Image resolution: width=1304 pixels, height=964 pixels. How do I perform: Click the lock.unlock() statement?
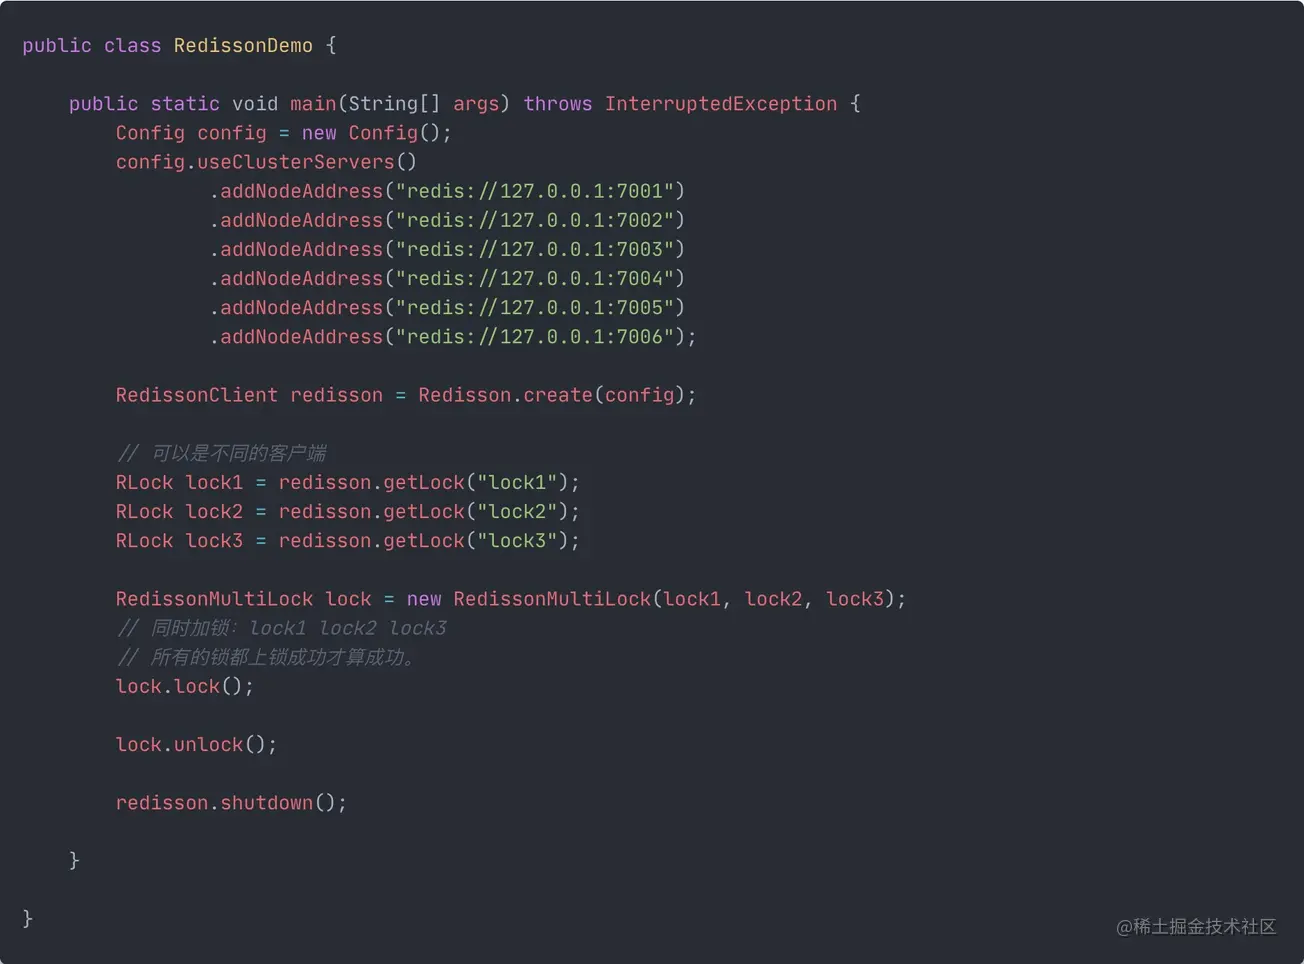pos(196,744)
